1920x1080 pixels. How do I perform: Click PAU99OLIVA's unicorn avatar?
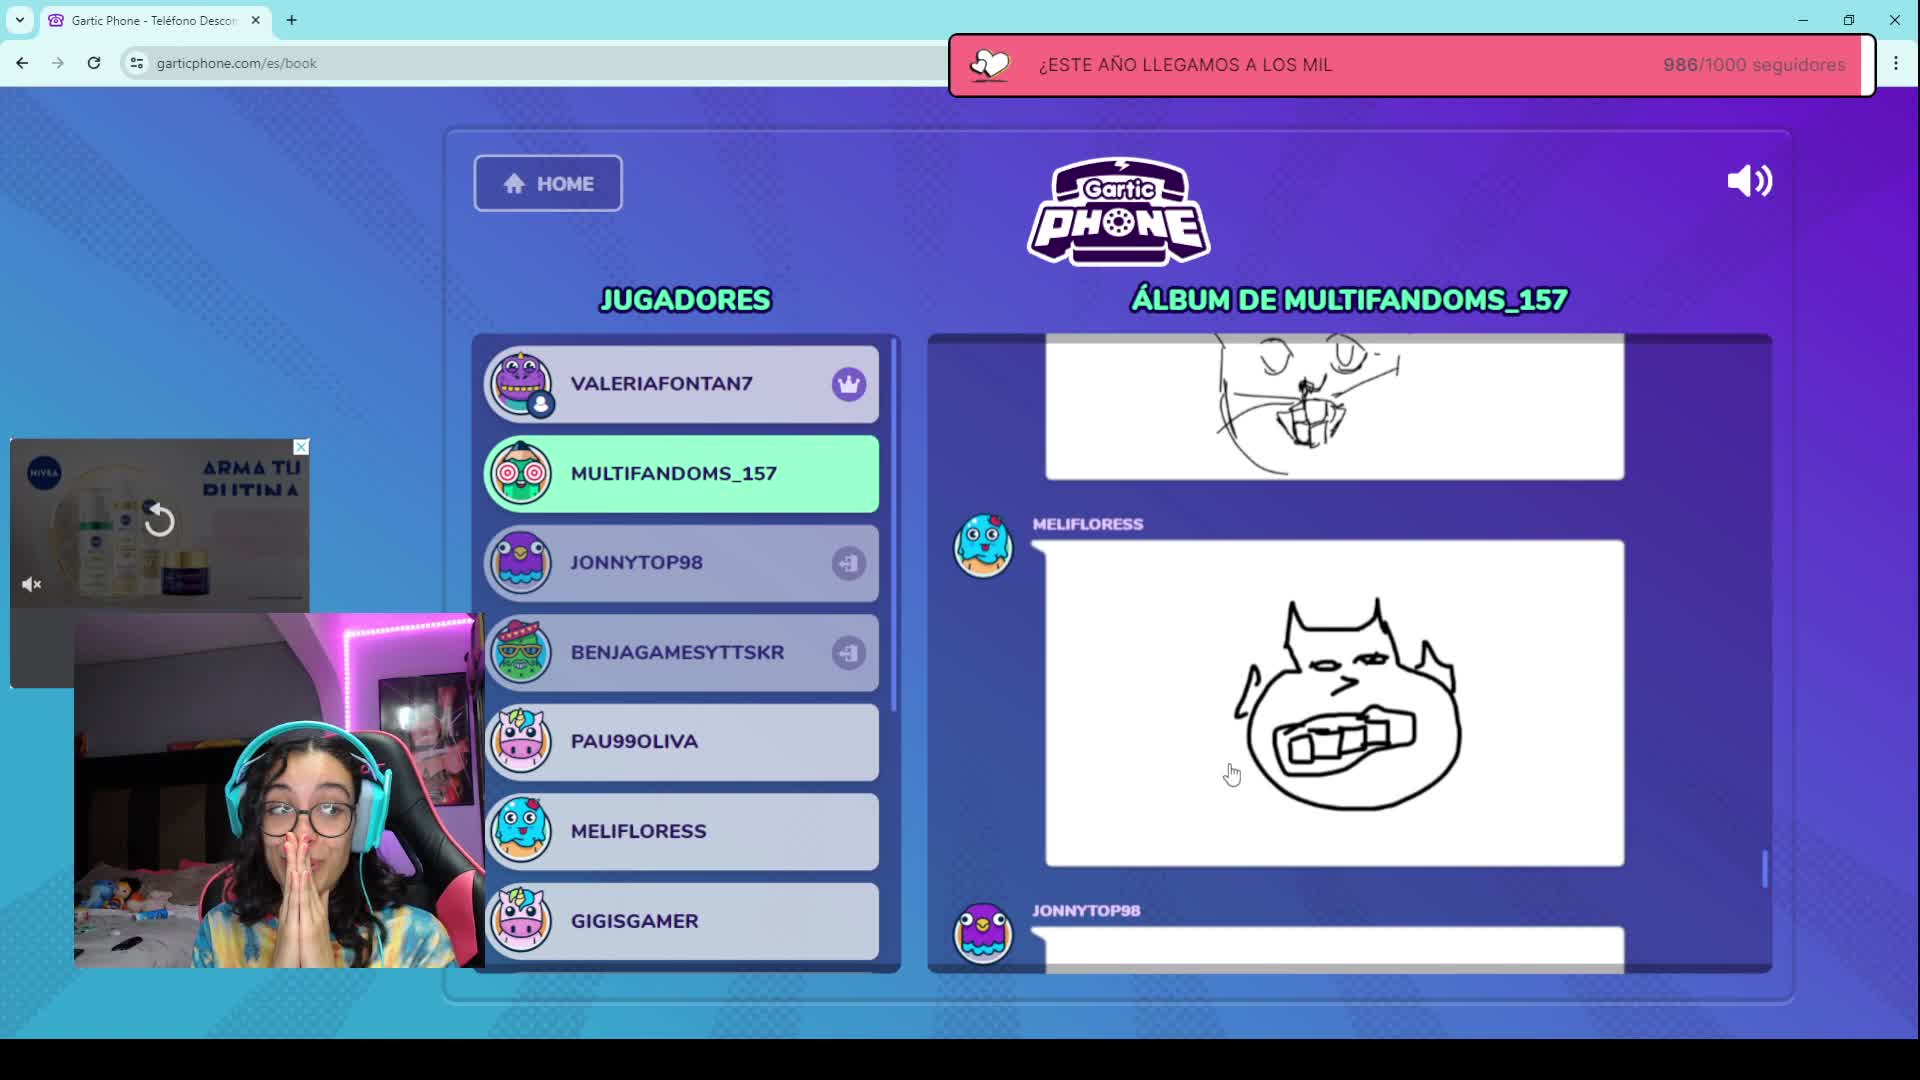[x=520, y=741]
